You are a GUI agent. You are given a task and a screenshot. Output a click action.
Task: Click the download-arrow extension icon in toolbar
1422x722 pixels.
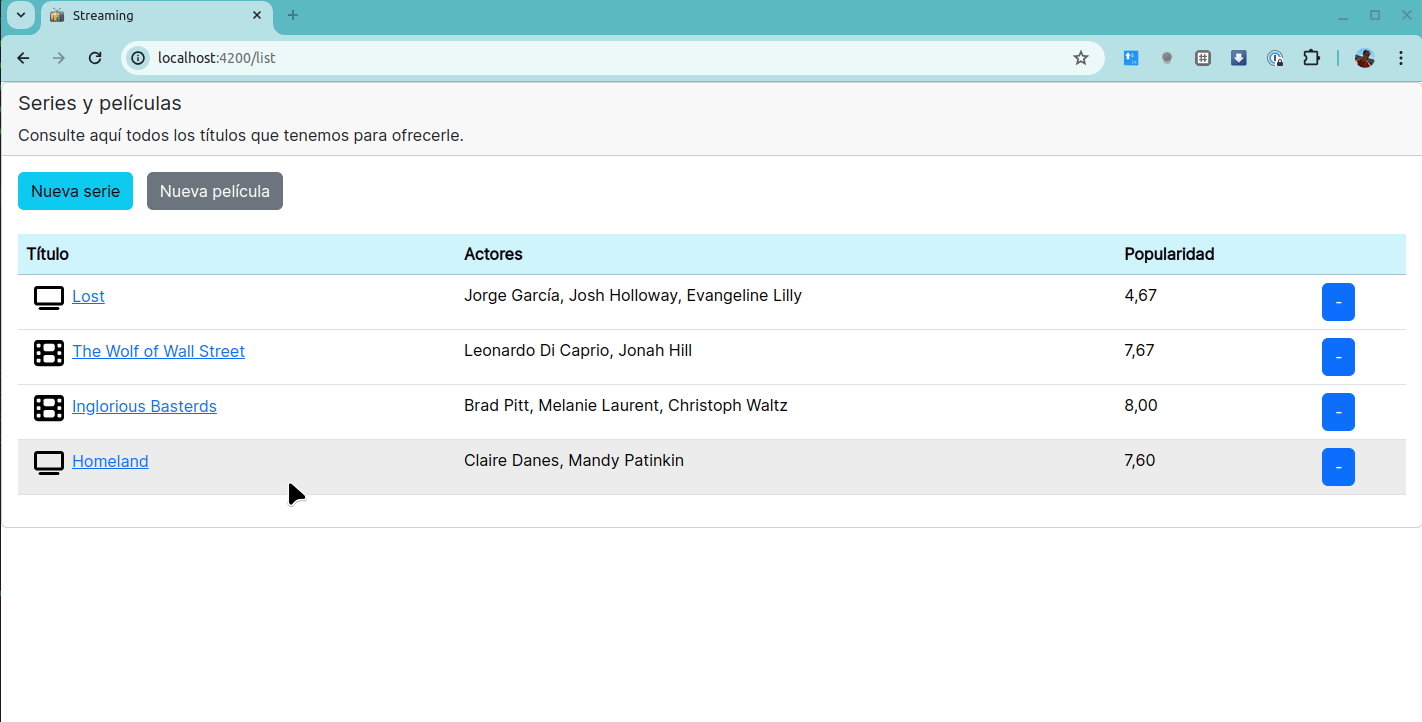tap(1239, 58)
